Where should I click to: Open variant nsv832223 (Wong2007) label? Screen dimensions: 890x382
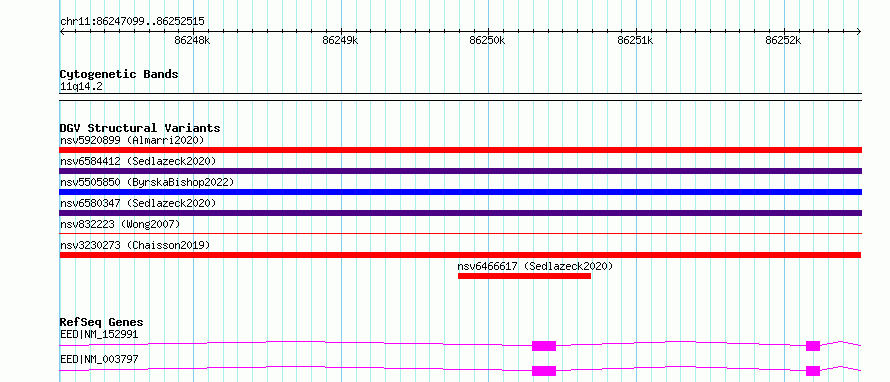[120, 224]
